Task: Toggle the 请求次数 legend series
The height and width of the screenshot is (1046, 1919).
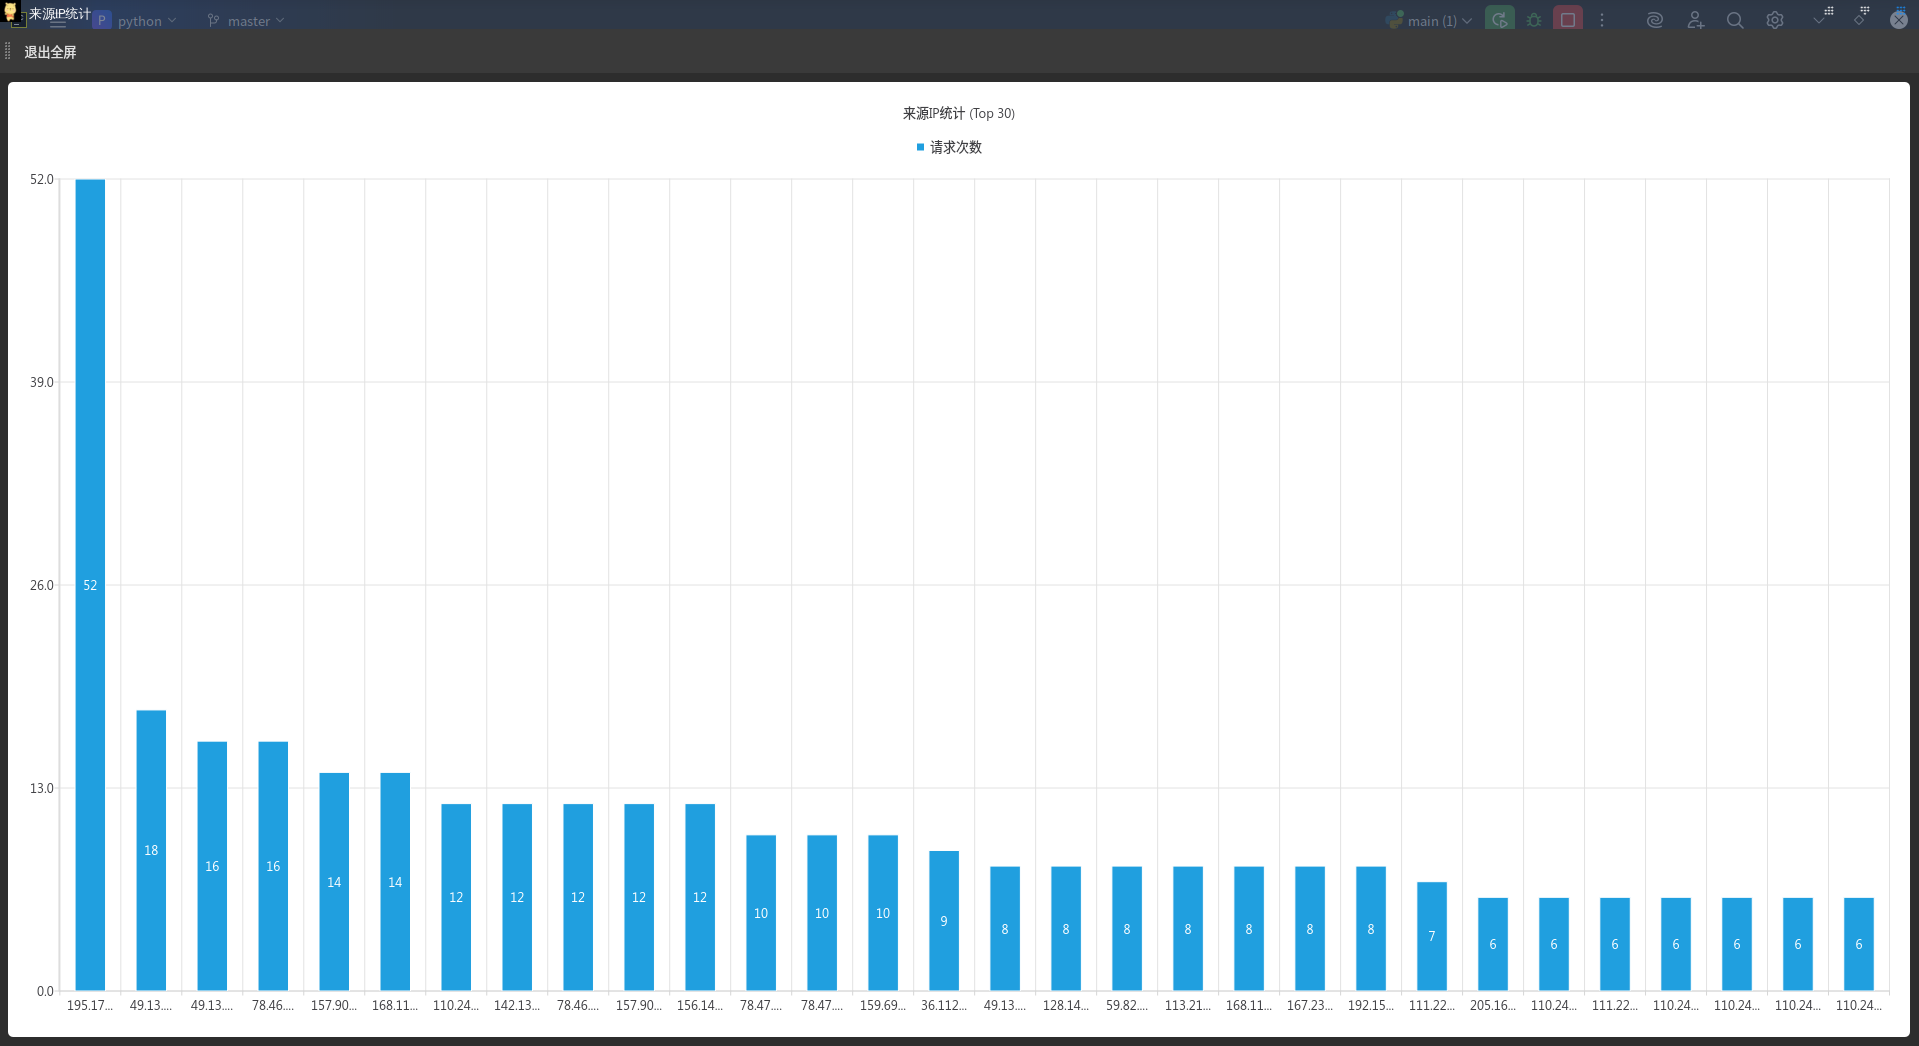Action: coord(949,147)
